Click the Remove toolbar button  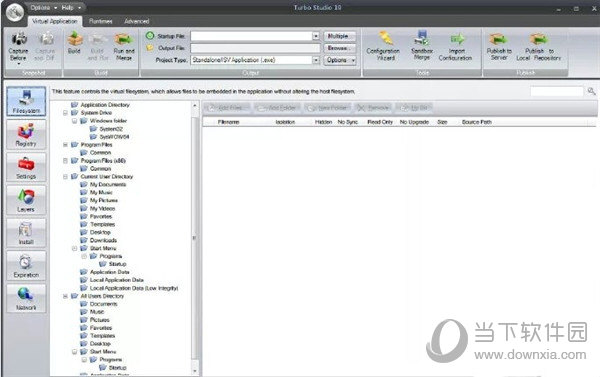pos(373,108)
